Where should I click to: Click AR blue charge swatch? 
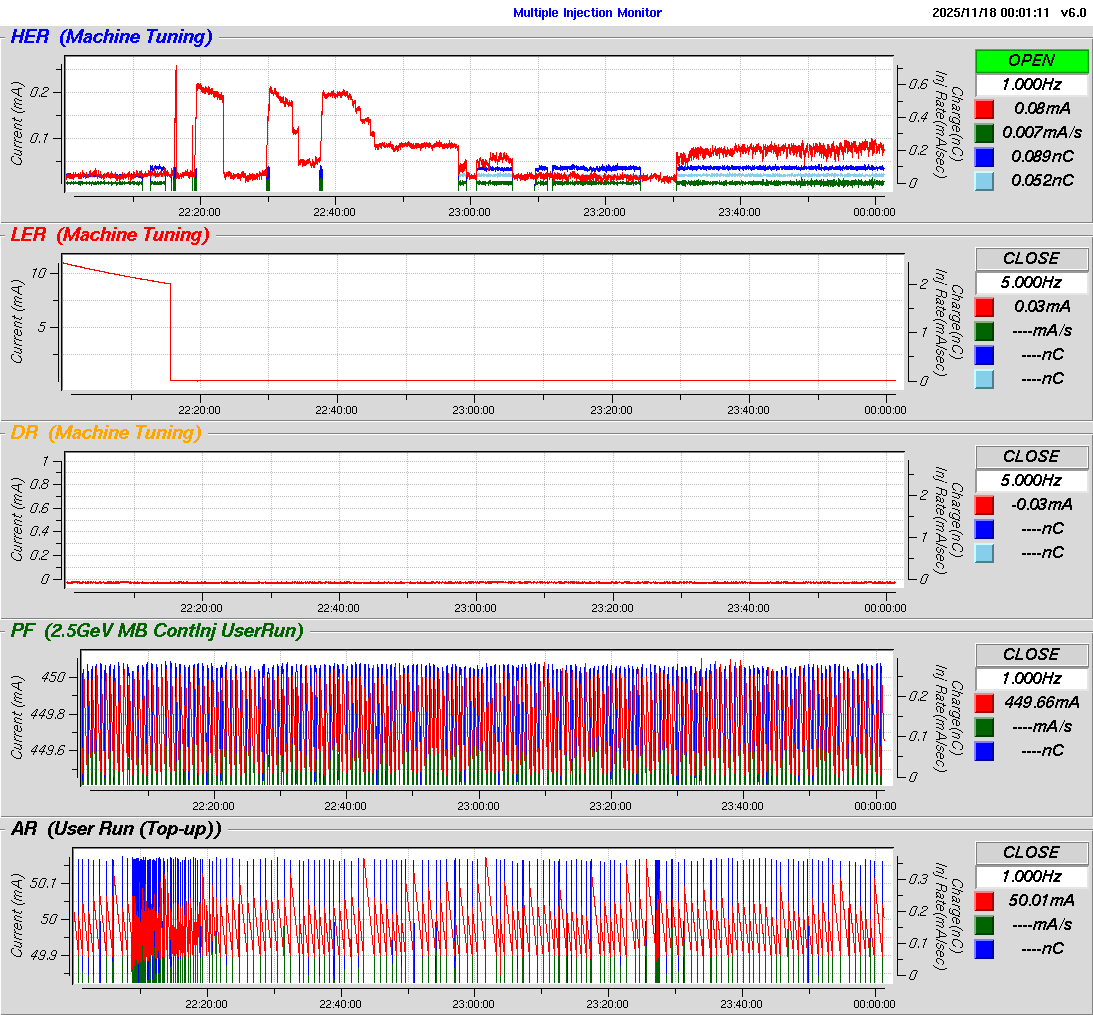click(x=985, y=948)
